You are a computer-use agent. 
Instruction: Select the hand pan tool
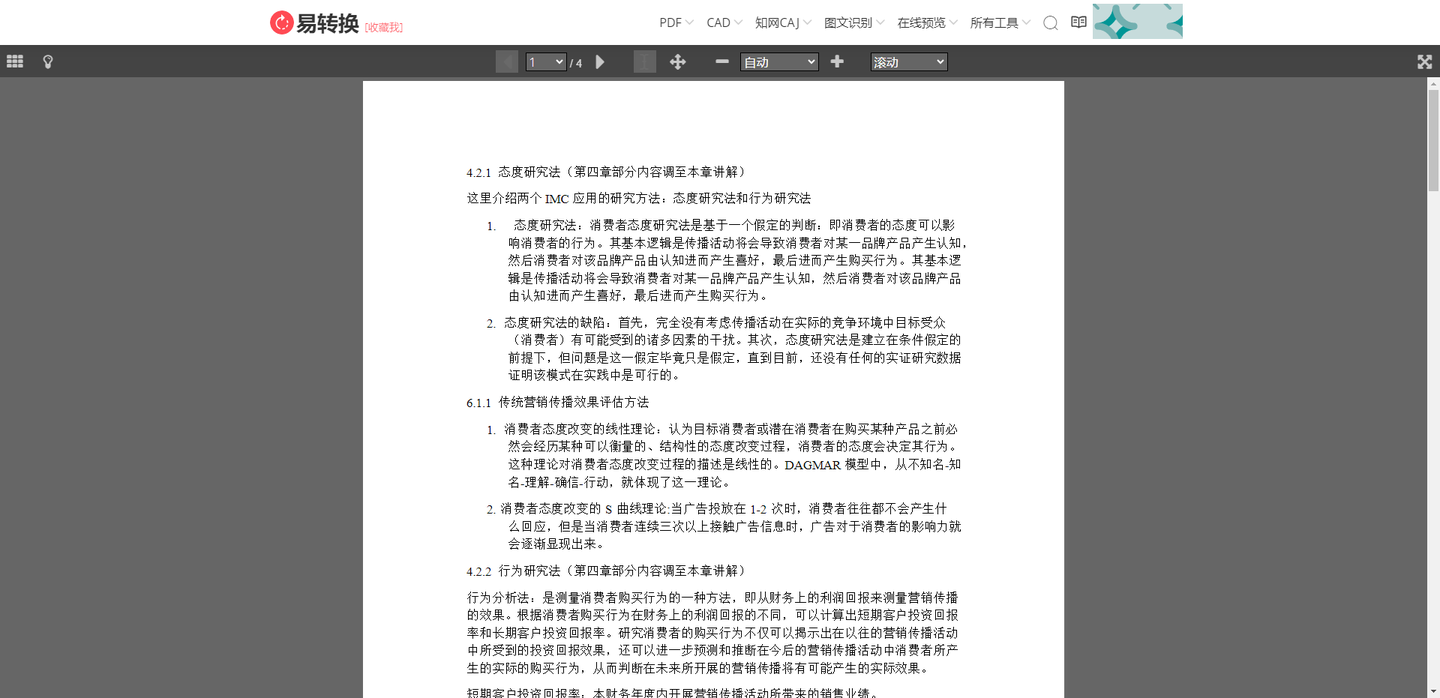[x=678, y=61]
